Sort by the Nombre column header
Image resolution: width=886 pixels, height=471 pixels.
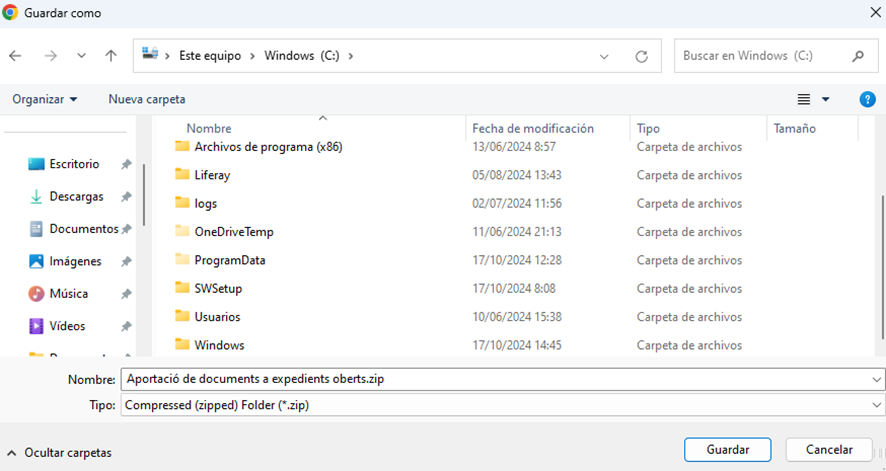209,129
